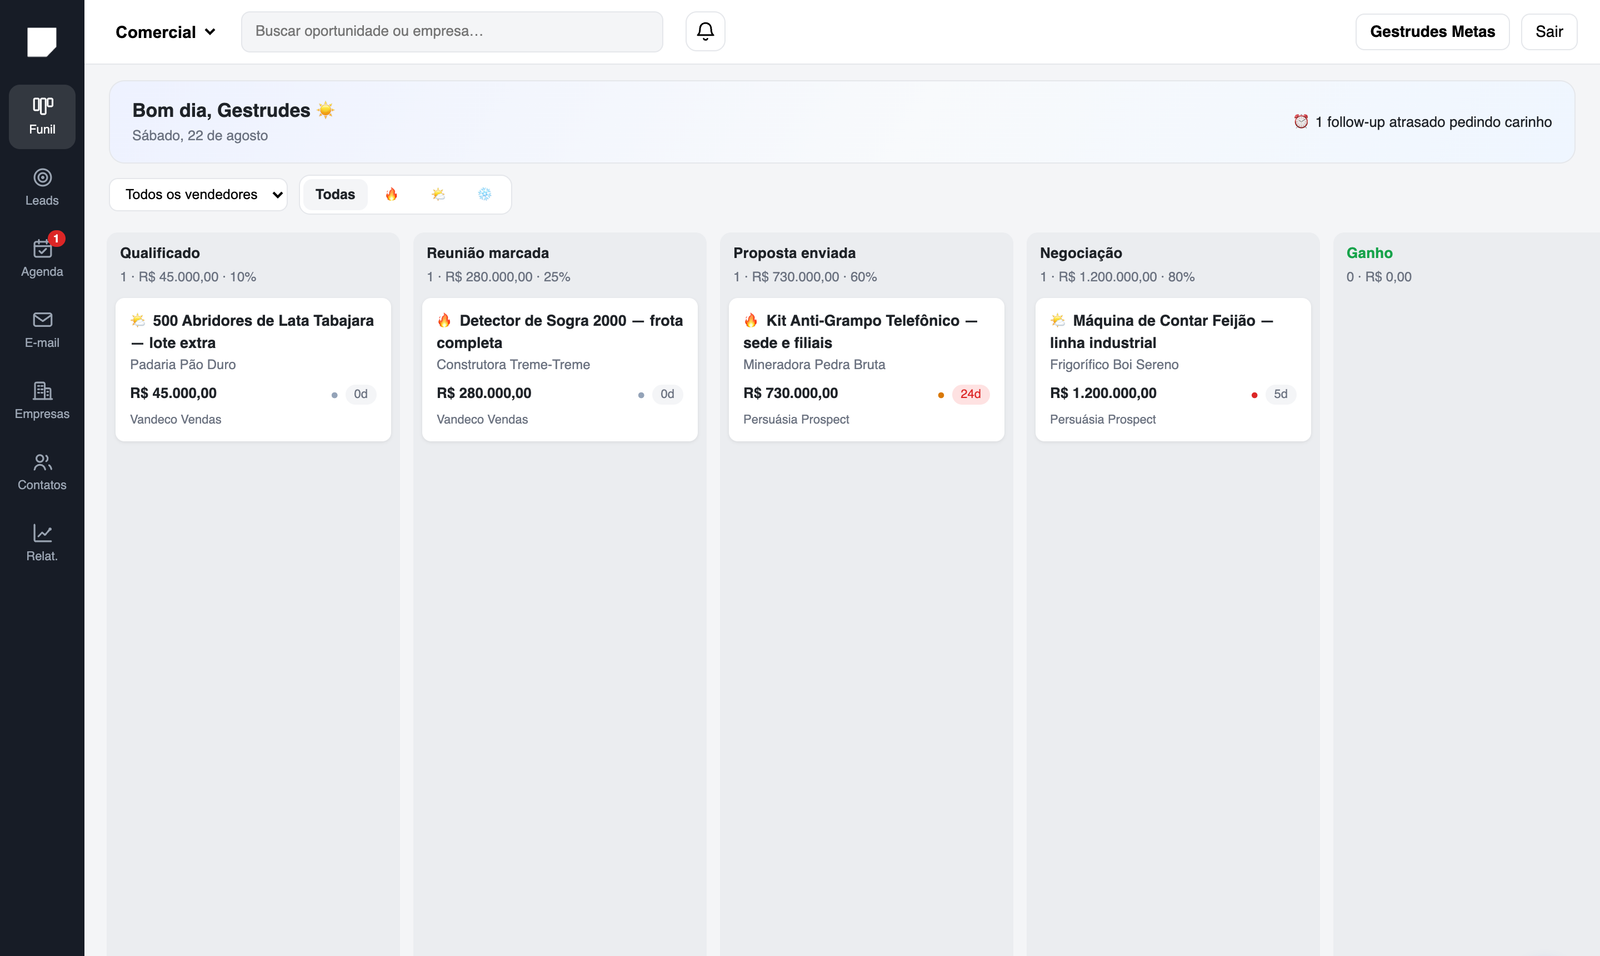Click the R$ 280.000,00 card value

coord(484,393)
